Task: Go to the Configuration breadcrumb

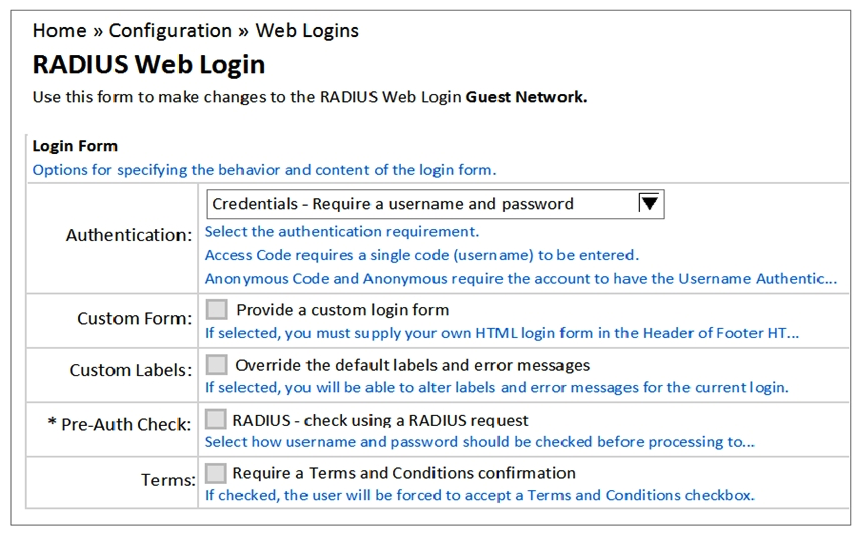Action: [x=170, y=31]
